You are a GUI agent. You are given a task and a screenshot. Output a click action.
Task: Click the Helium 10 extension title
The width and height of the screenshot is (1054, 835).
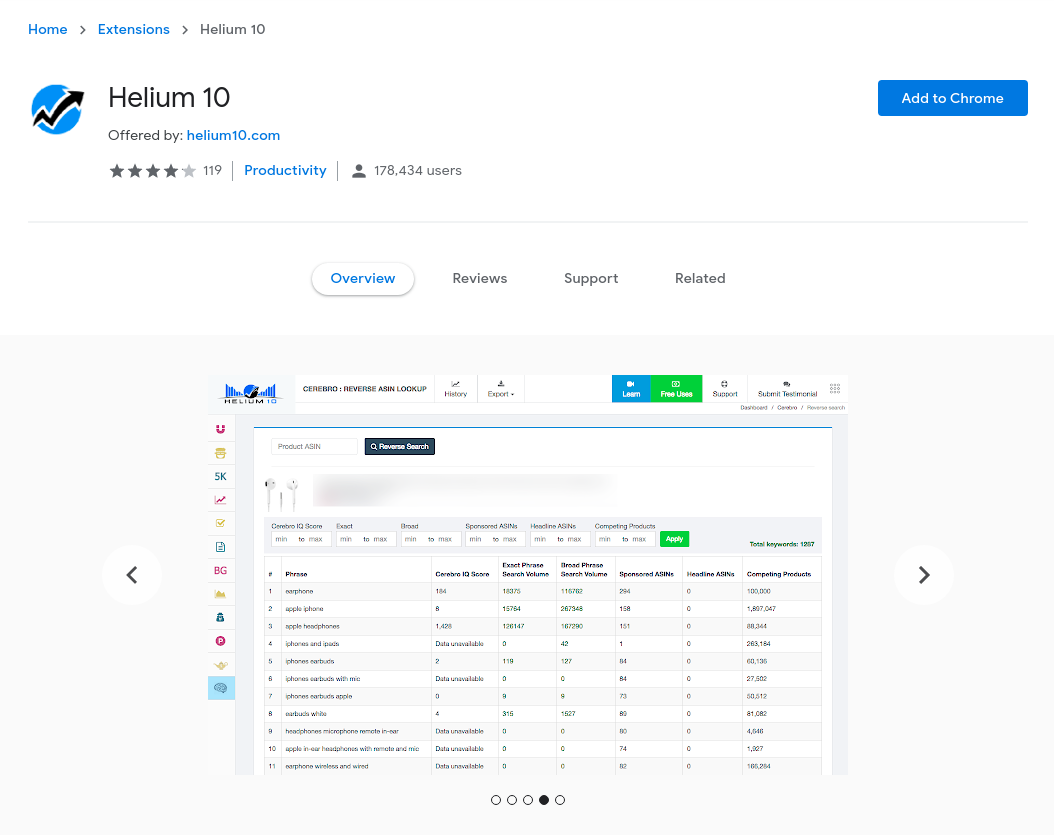pyautogui.click(x=169, y=98)
